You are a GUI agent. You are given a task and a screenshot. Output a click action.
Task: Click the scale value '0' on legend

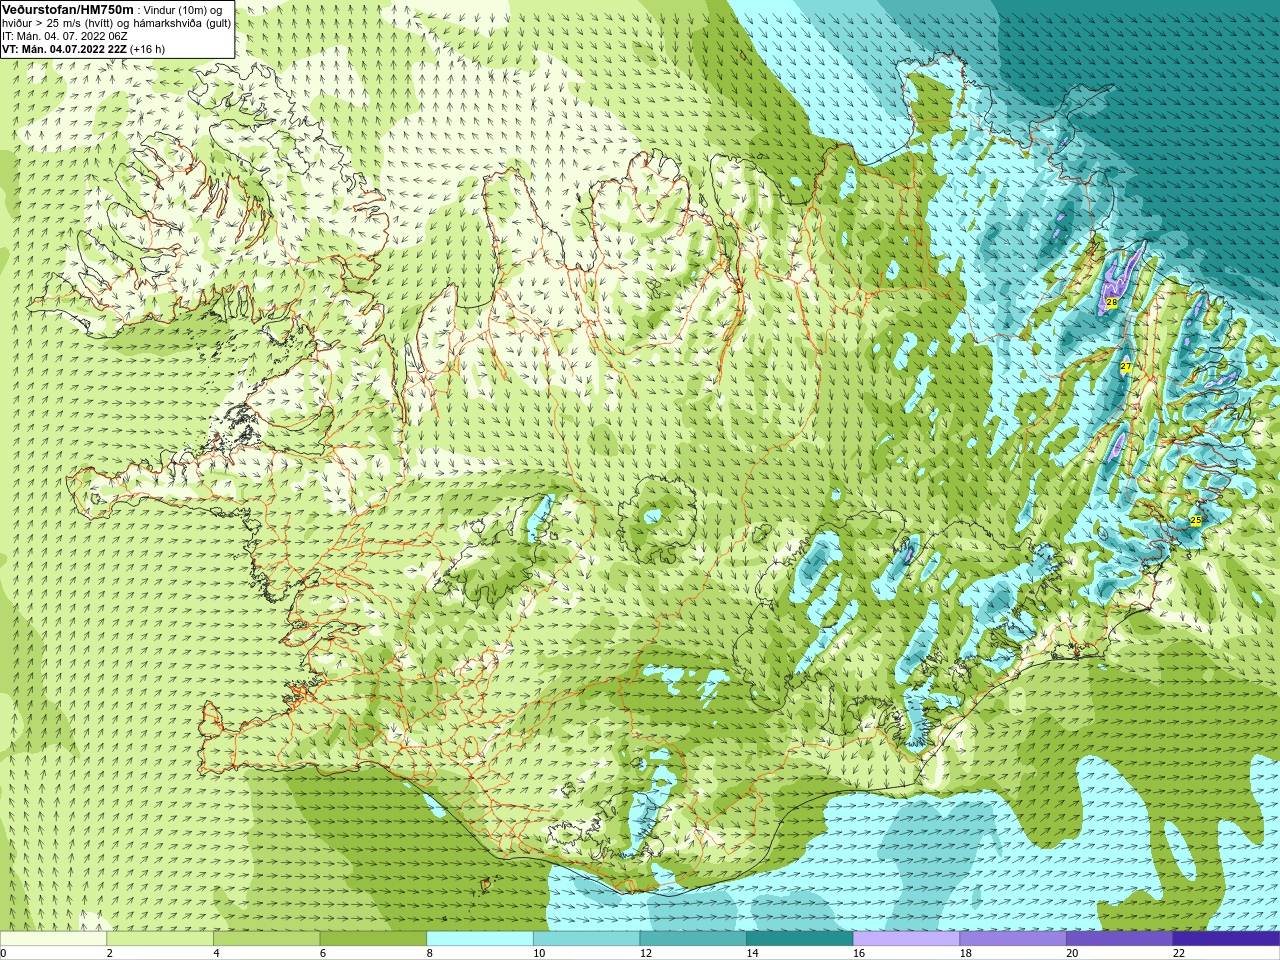click(x=3, y=953)
